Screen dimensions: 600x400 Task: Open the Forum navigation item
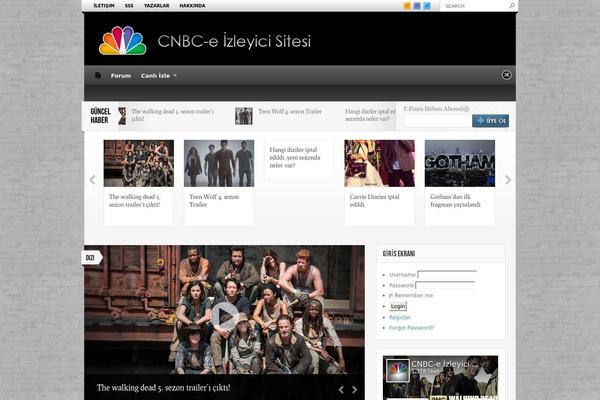(121, 76)
